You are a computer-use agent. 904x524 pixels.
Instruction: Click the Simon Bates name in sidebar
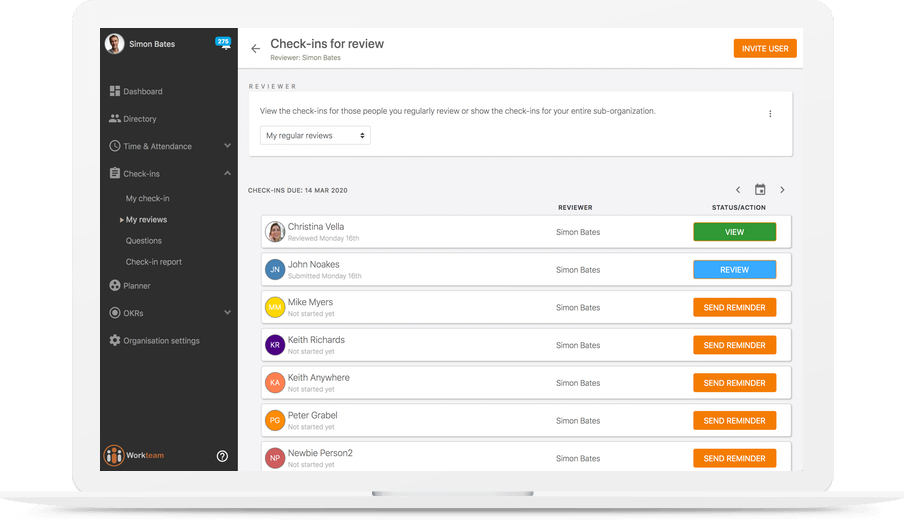[152, 44]
